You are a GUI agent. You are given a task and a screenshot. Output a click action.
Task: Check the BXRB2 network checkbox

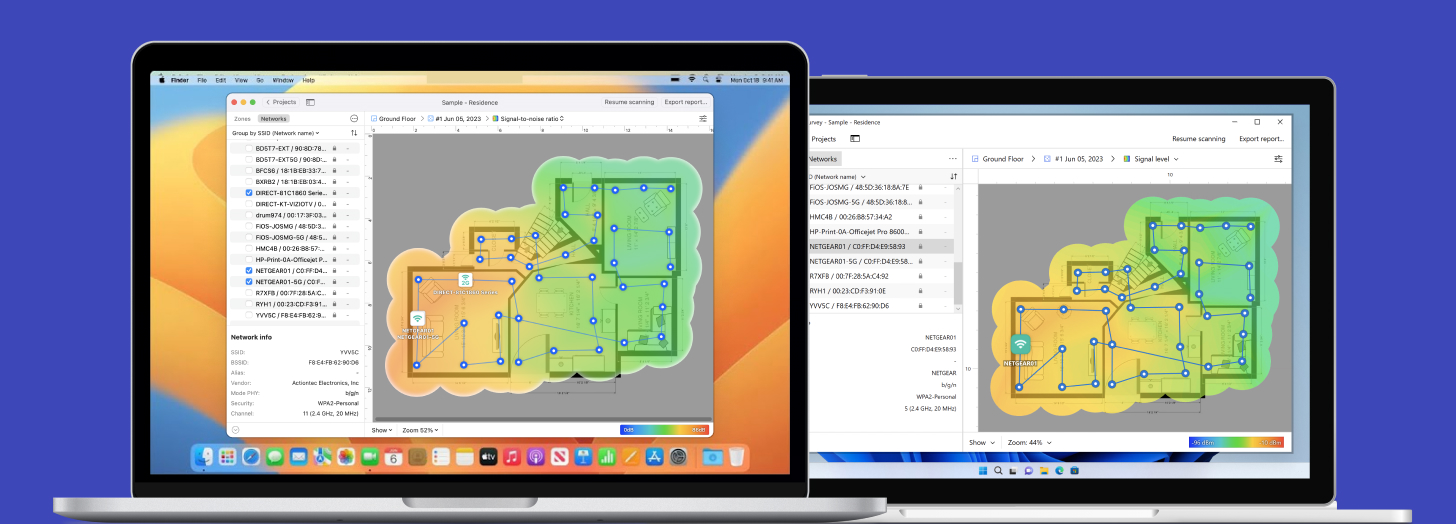coord(249,182)
